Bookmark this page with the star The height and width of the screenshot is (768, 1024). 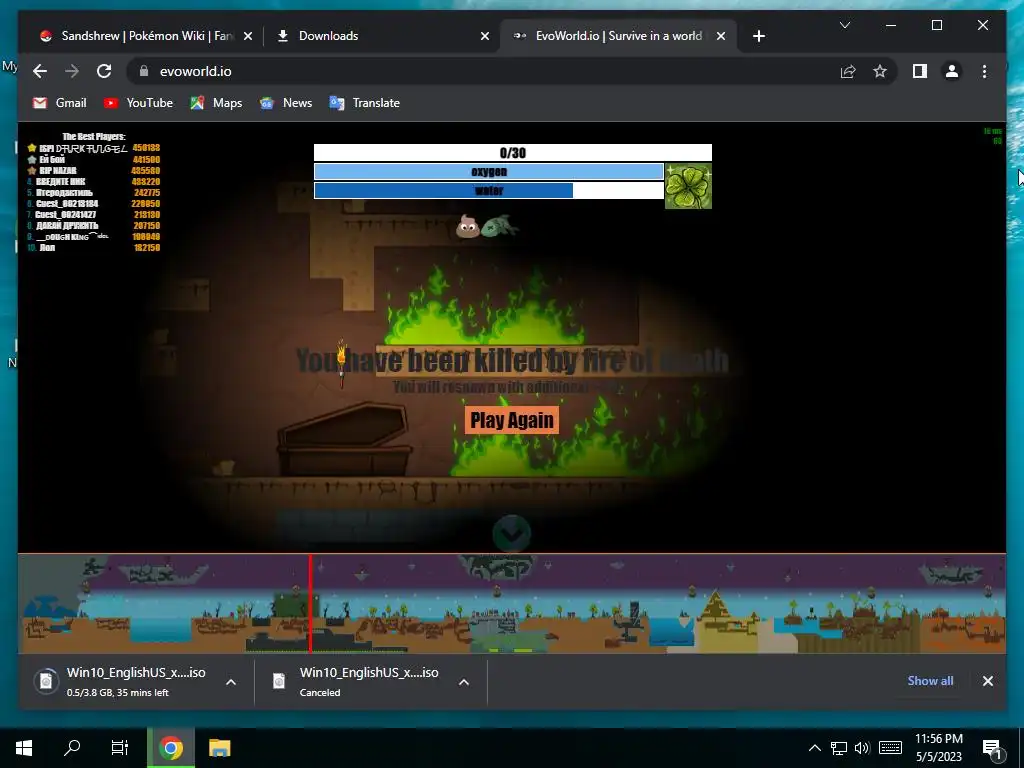coord(880,71)
